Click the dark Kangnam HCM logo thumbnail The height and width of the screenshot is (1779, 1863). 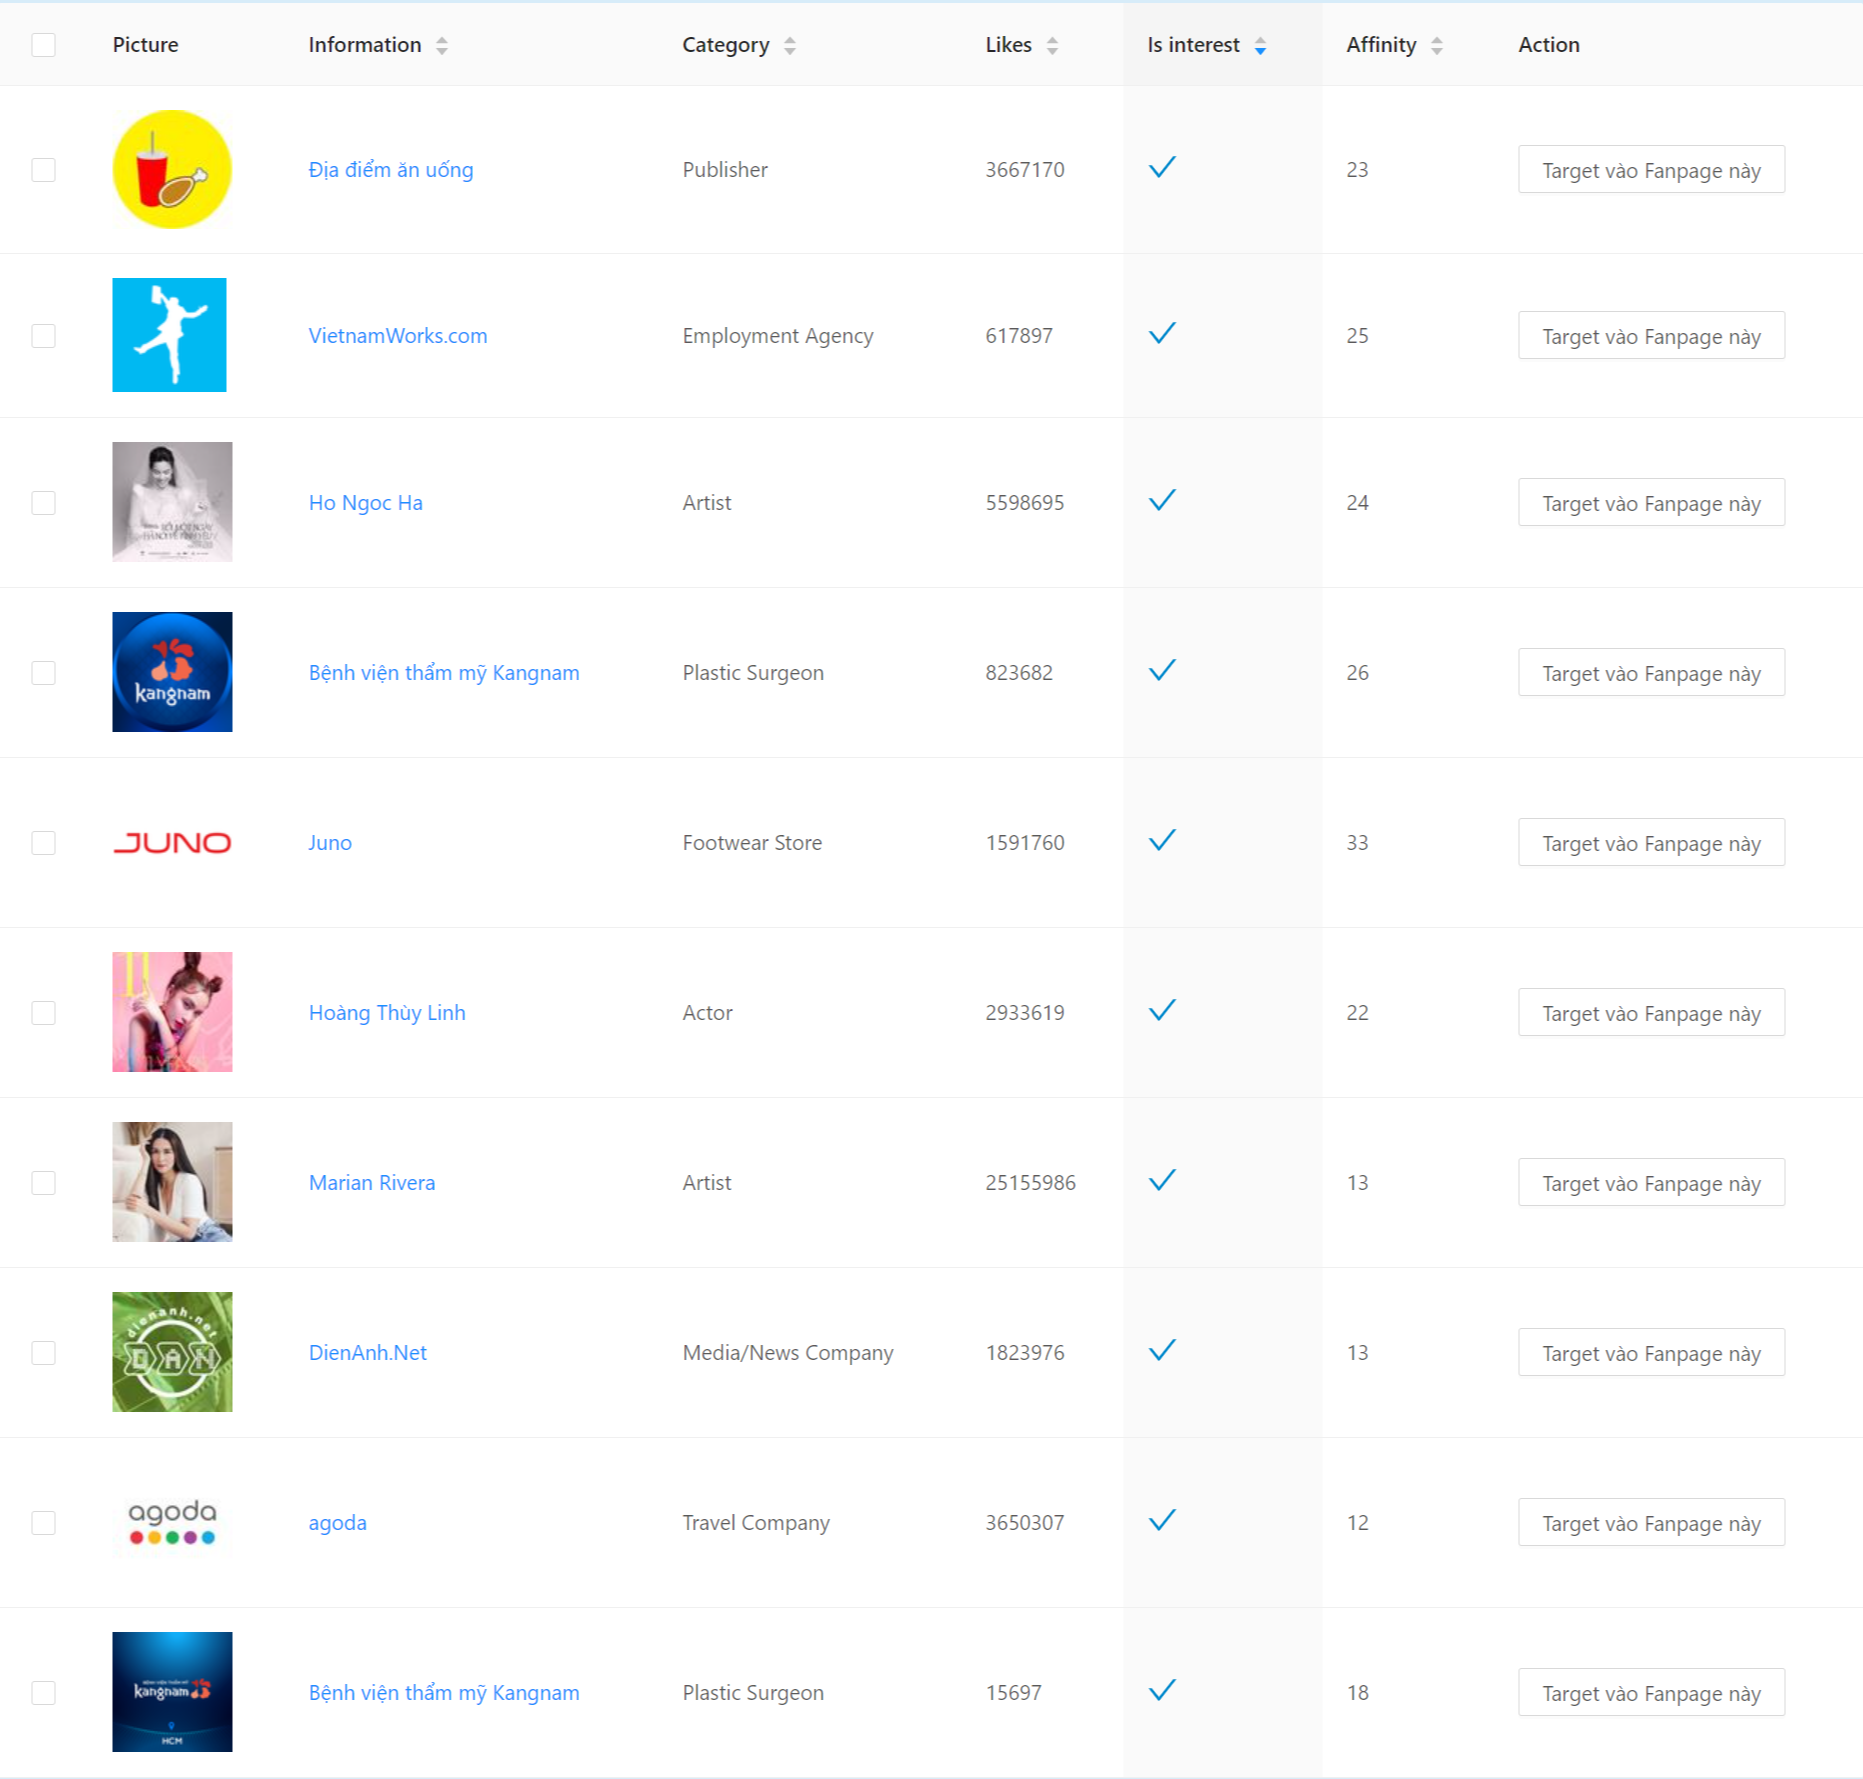(x=172, y=1692)
